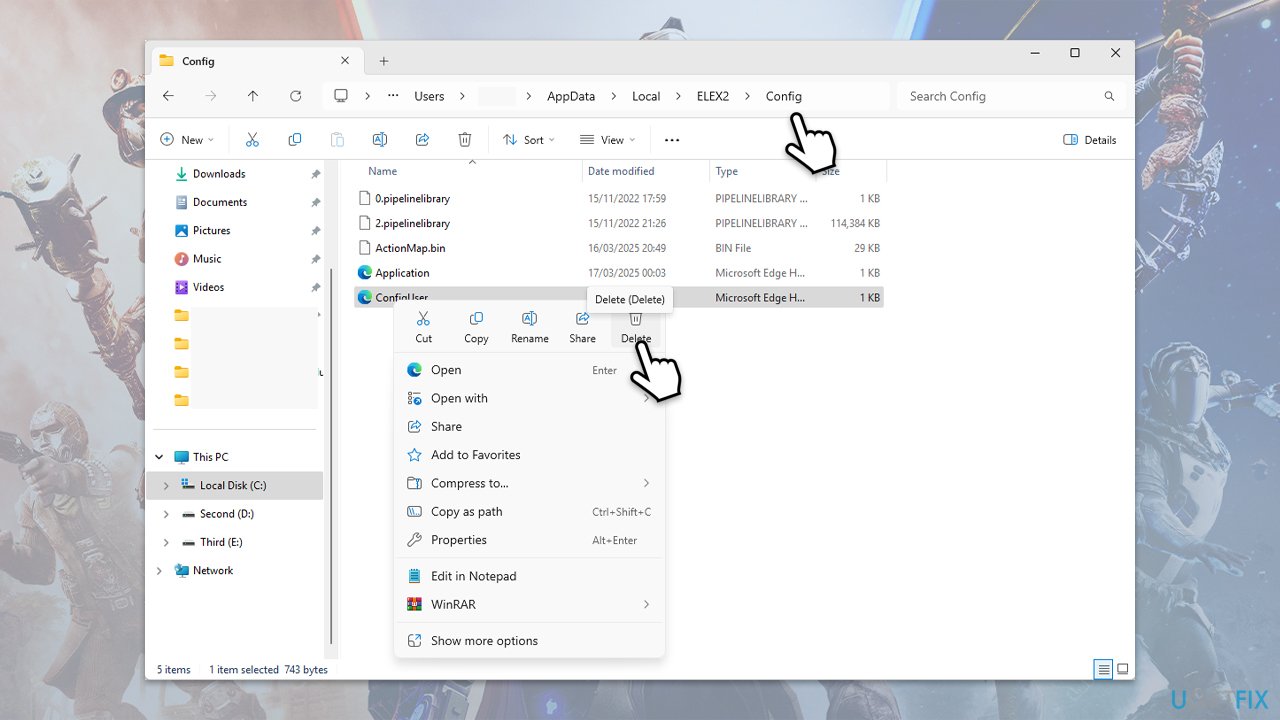Click the Paste icon on the toolbar

[x=337, y=139]
